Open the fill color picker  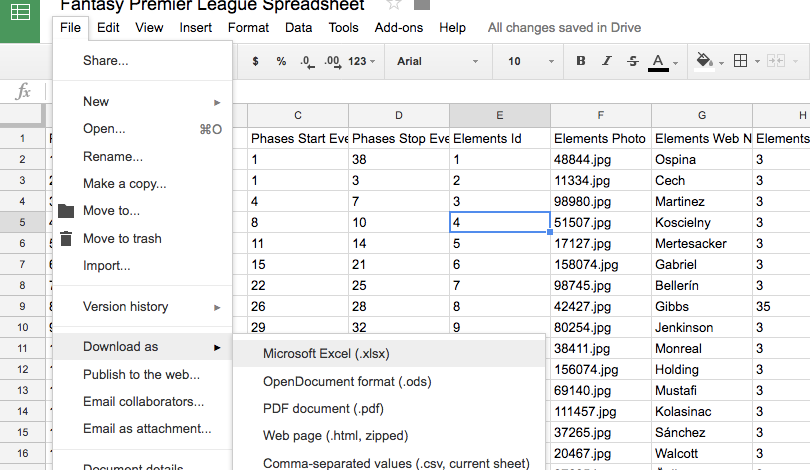pyautogui.click(x=706, y=61)
